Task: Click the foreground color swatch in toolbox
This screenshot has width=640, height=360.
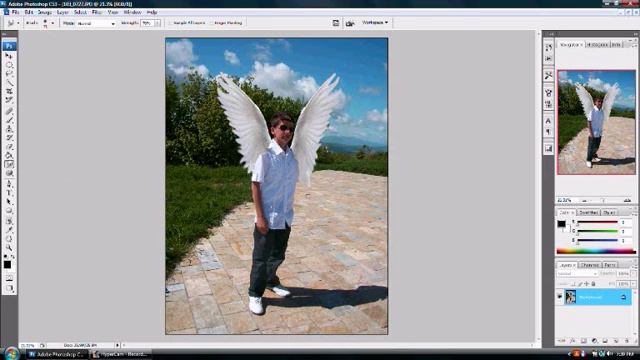Action: (7, 265)
